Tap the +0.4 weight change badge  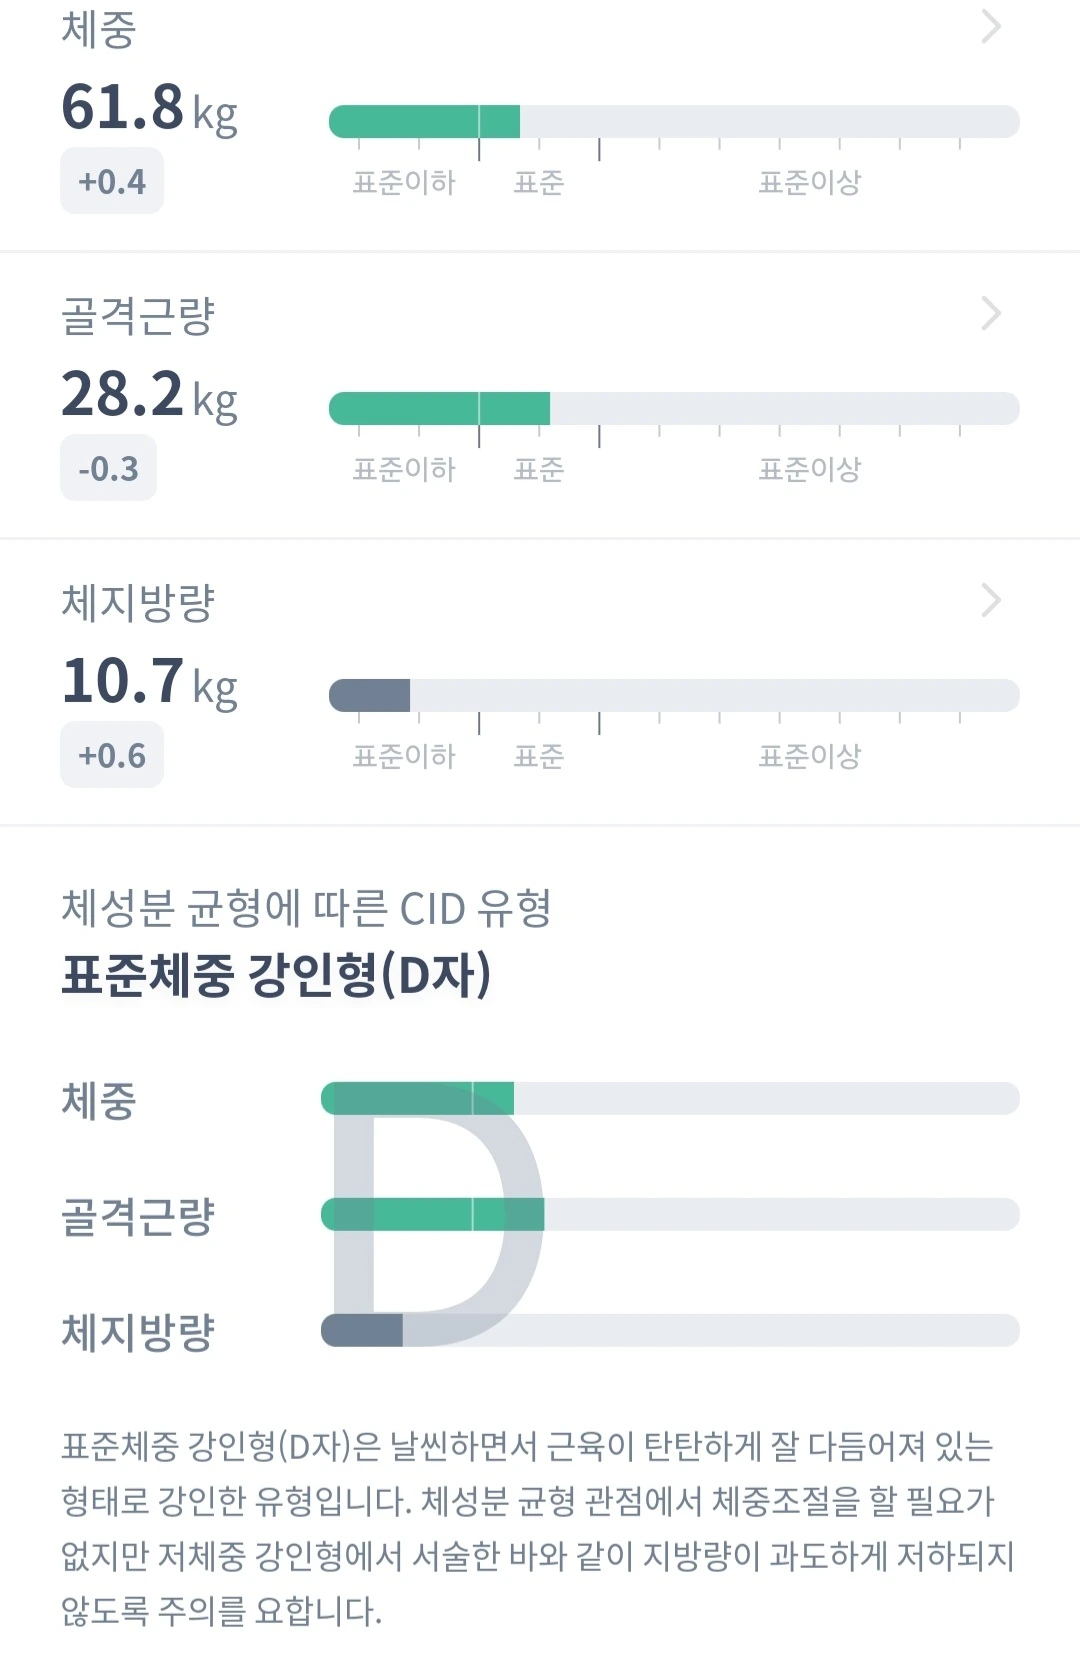pyautogui.click(x=112, y=181)
